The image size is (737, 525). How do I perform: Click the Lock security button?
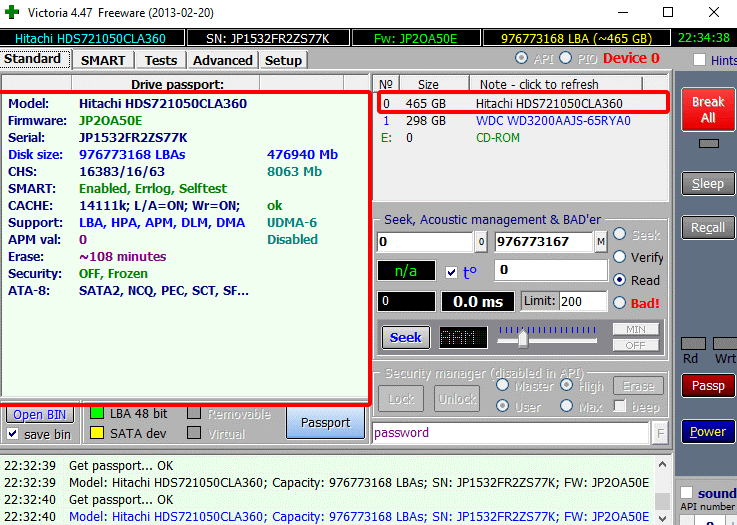[401, 399]
